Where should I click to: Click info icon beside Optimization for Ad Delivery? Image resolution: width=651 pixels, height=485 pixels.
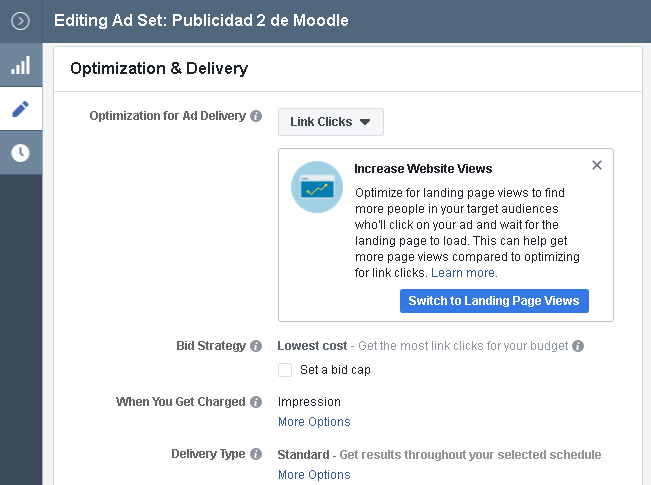pos(256,116)
